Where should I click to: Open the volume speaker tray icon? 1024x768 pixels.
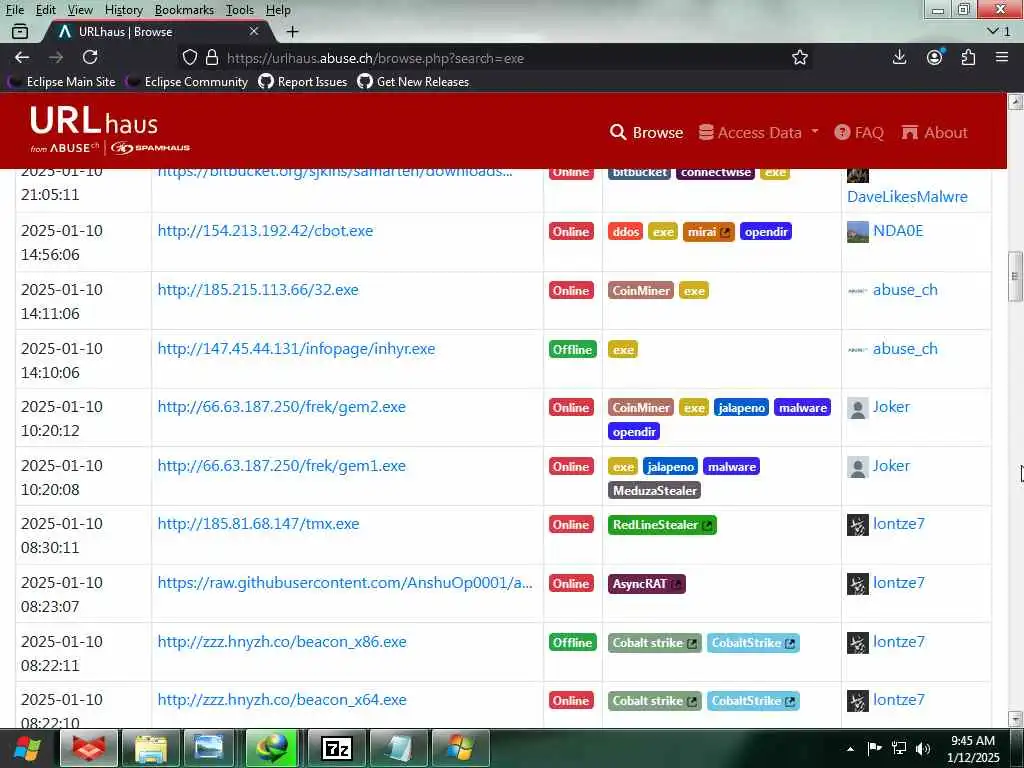pyautogui.click(x=922, y=748)
